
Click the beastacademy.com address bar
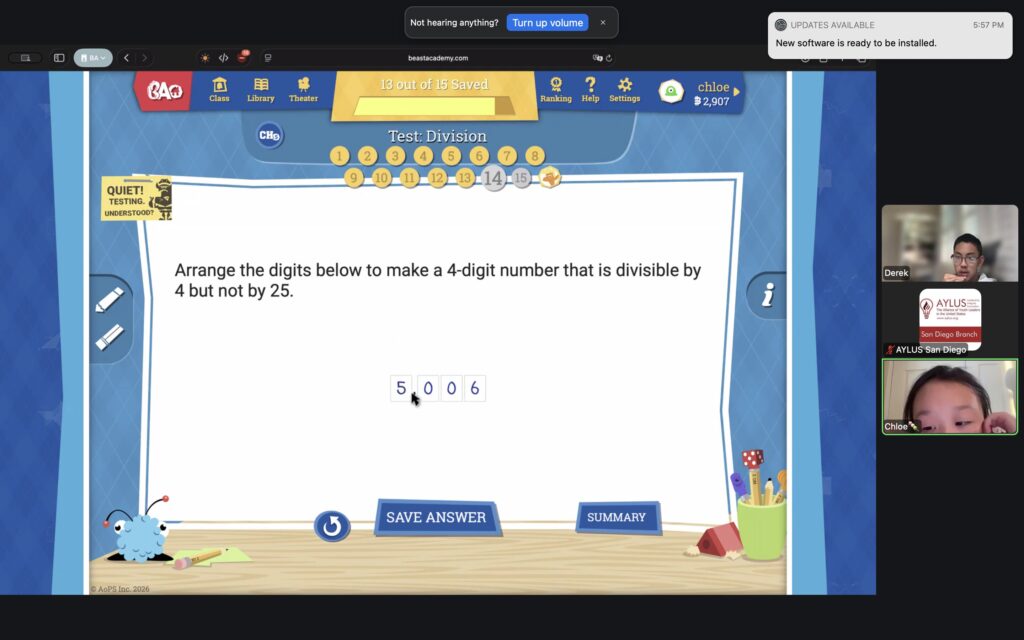coord(437,58)
